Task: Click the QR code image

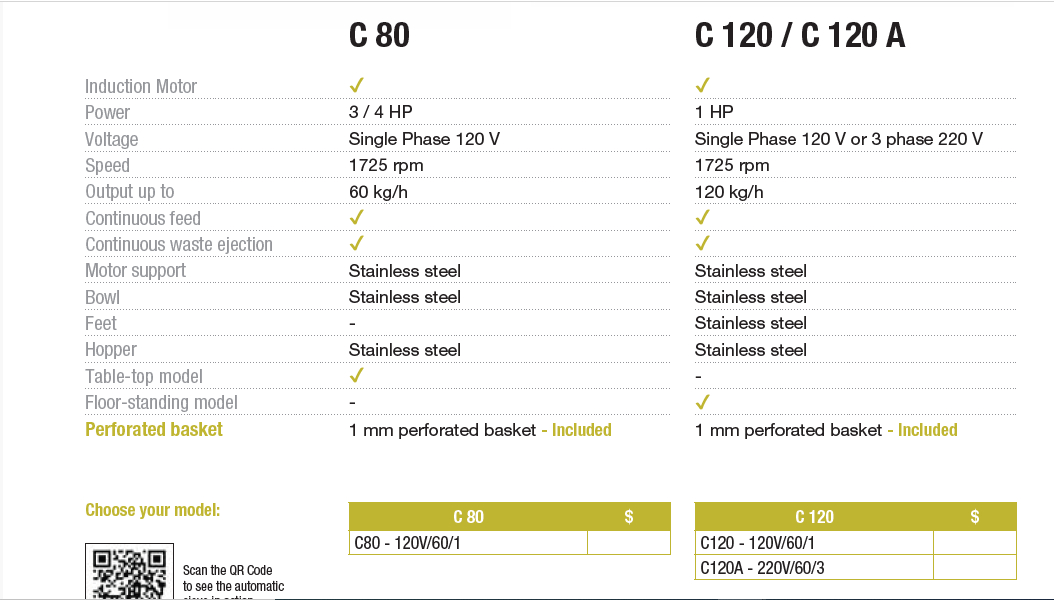Action: pos(128,573)
